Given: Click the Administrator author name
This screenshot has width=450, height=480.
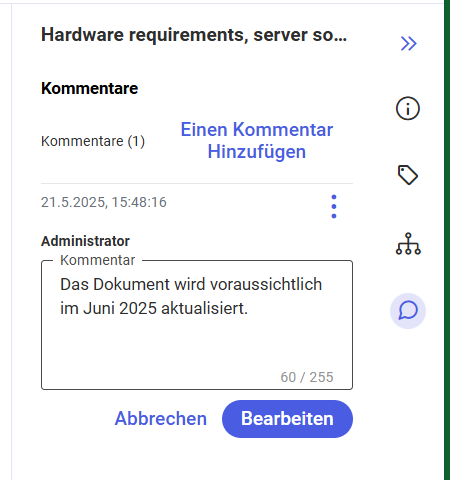Looking at the screenshot, I should (85, 241).
